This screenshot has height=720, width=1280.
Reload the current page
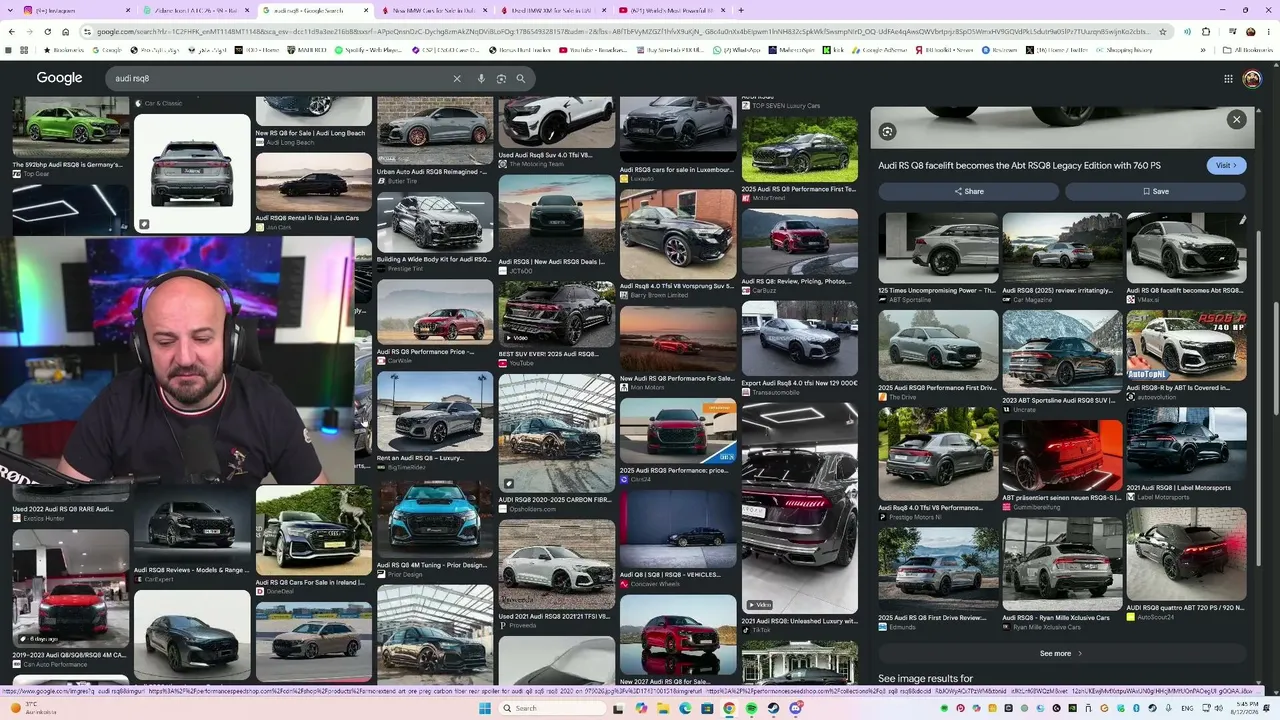click(46, 32)
